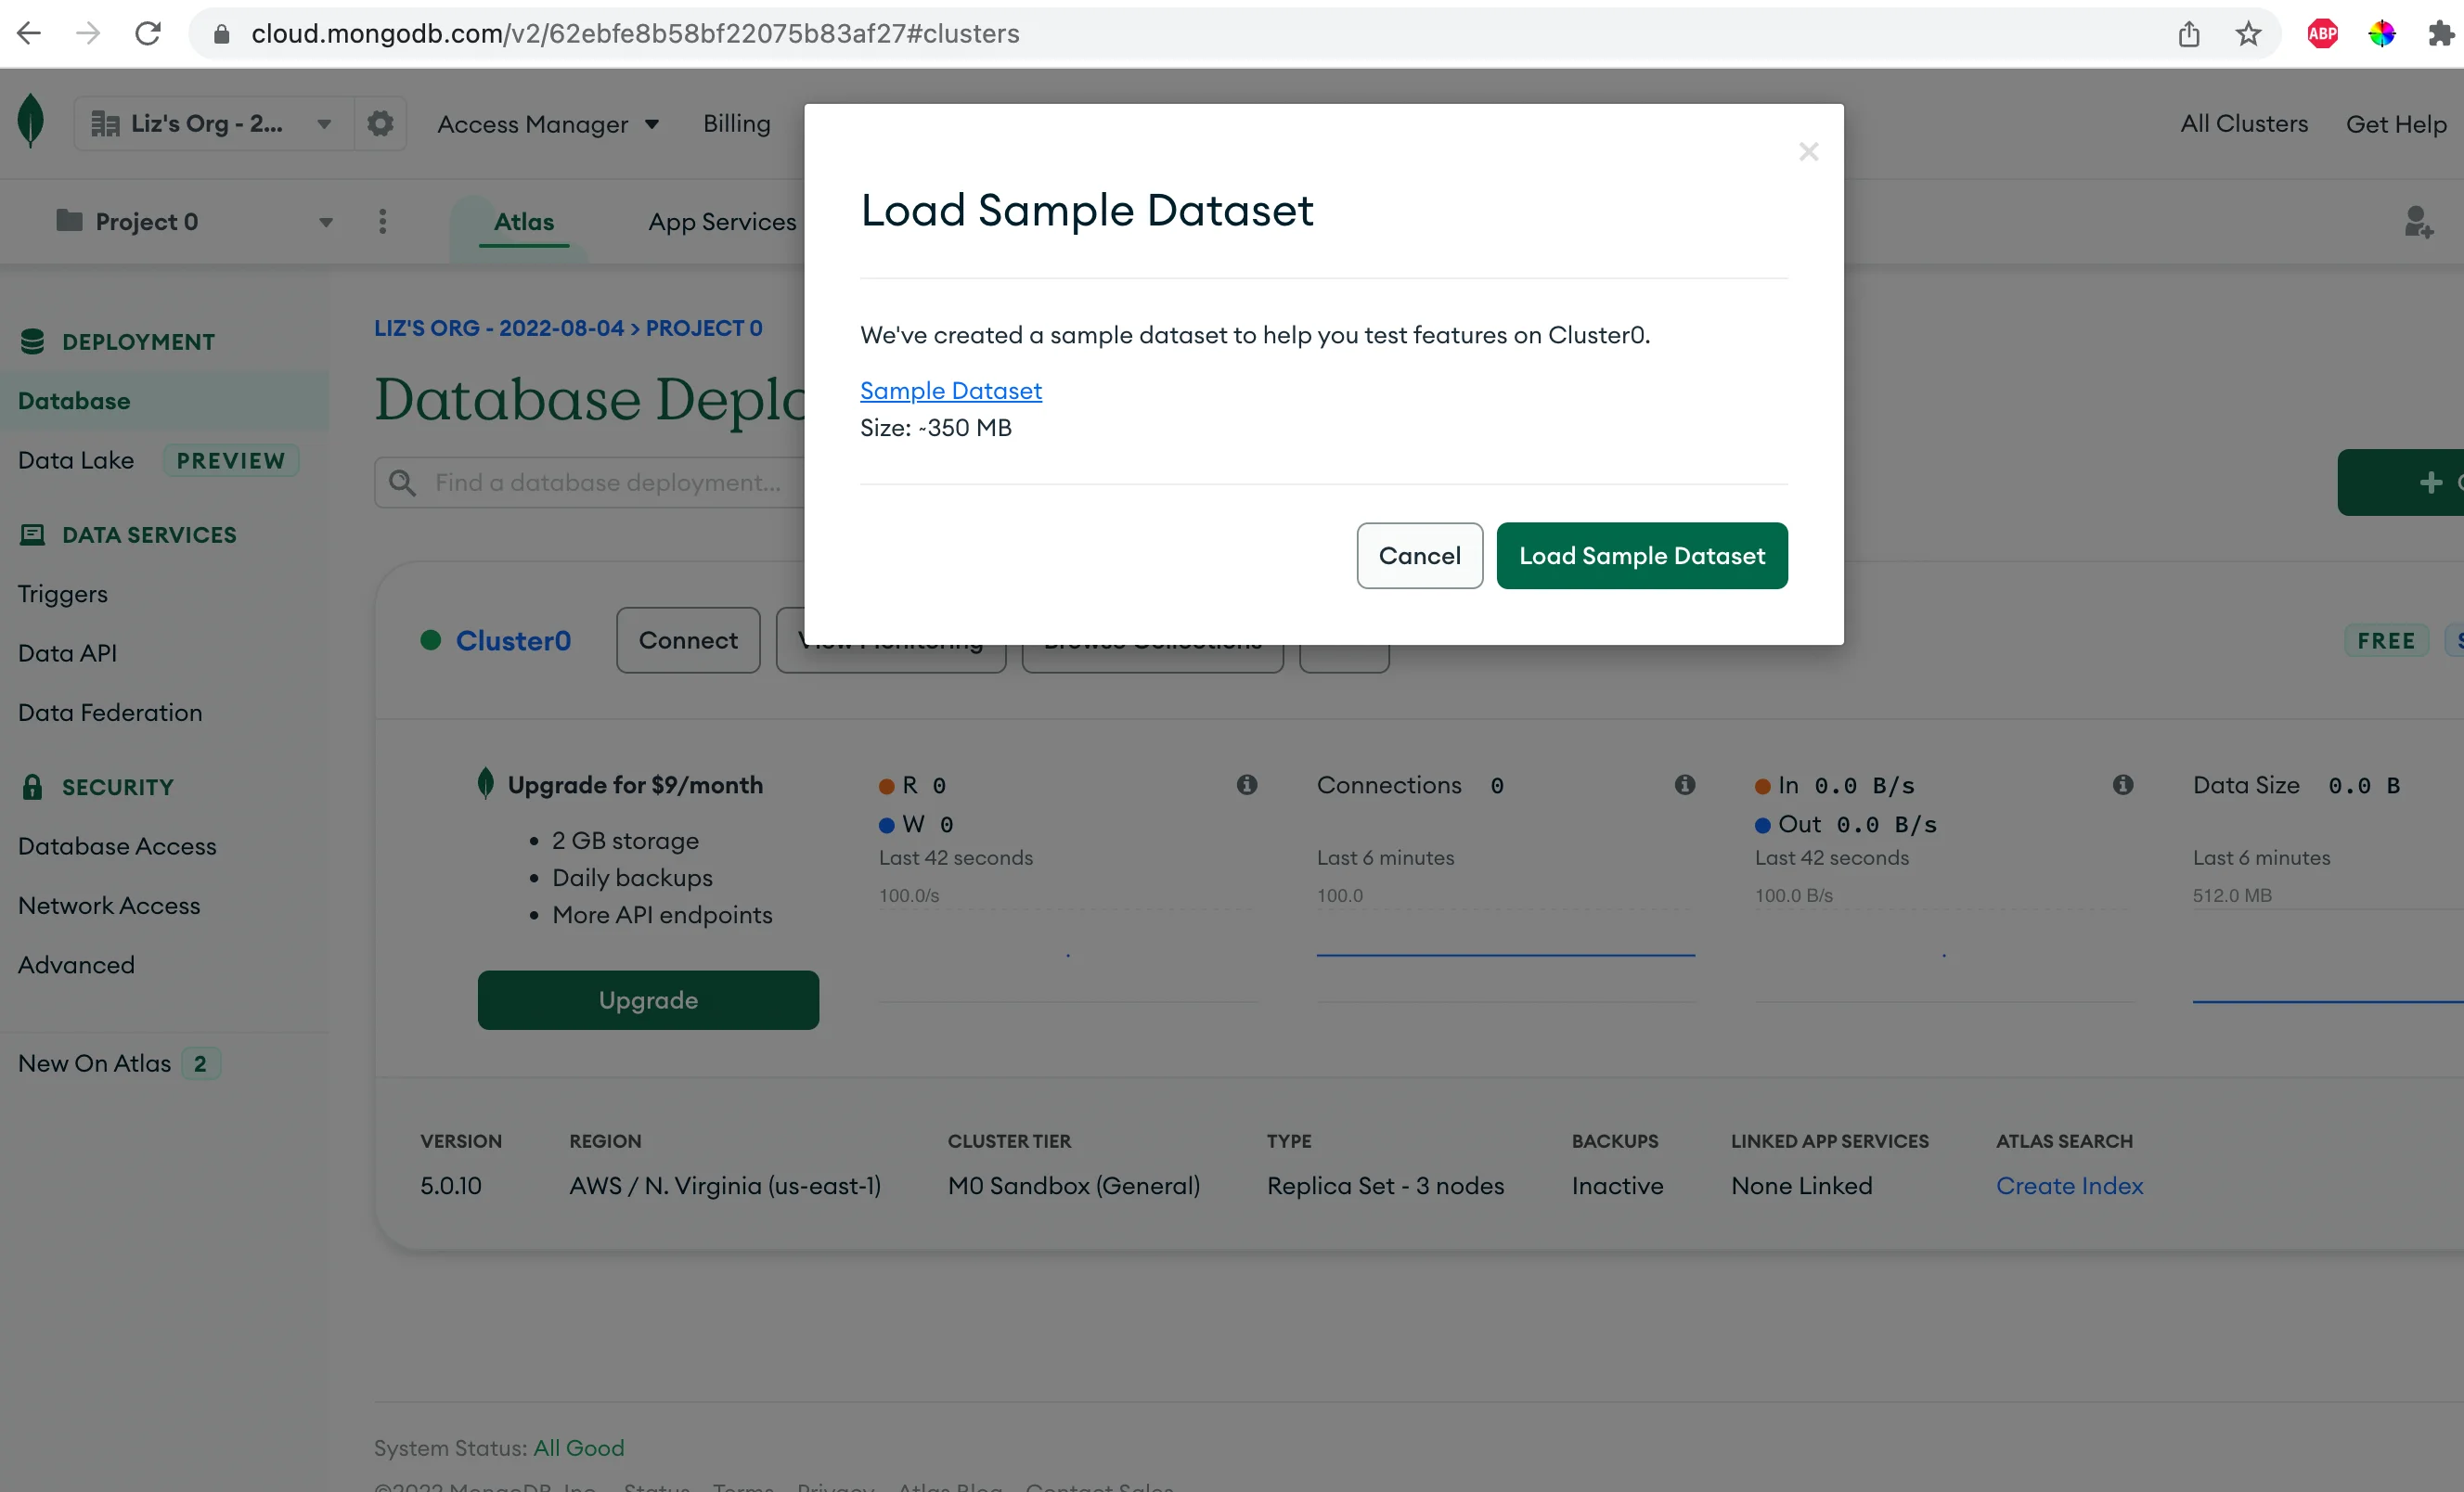Open Get Help menu
The height and width of the screenshot is (1492, 2464).
click(x=2396, y=124)
